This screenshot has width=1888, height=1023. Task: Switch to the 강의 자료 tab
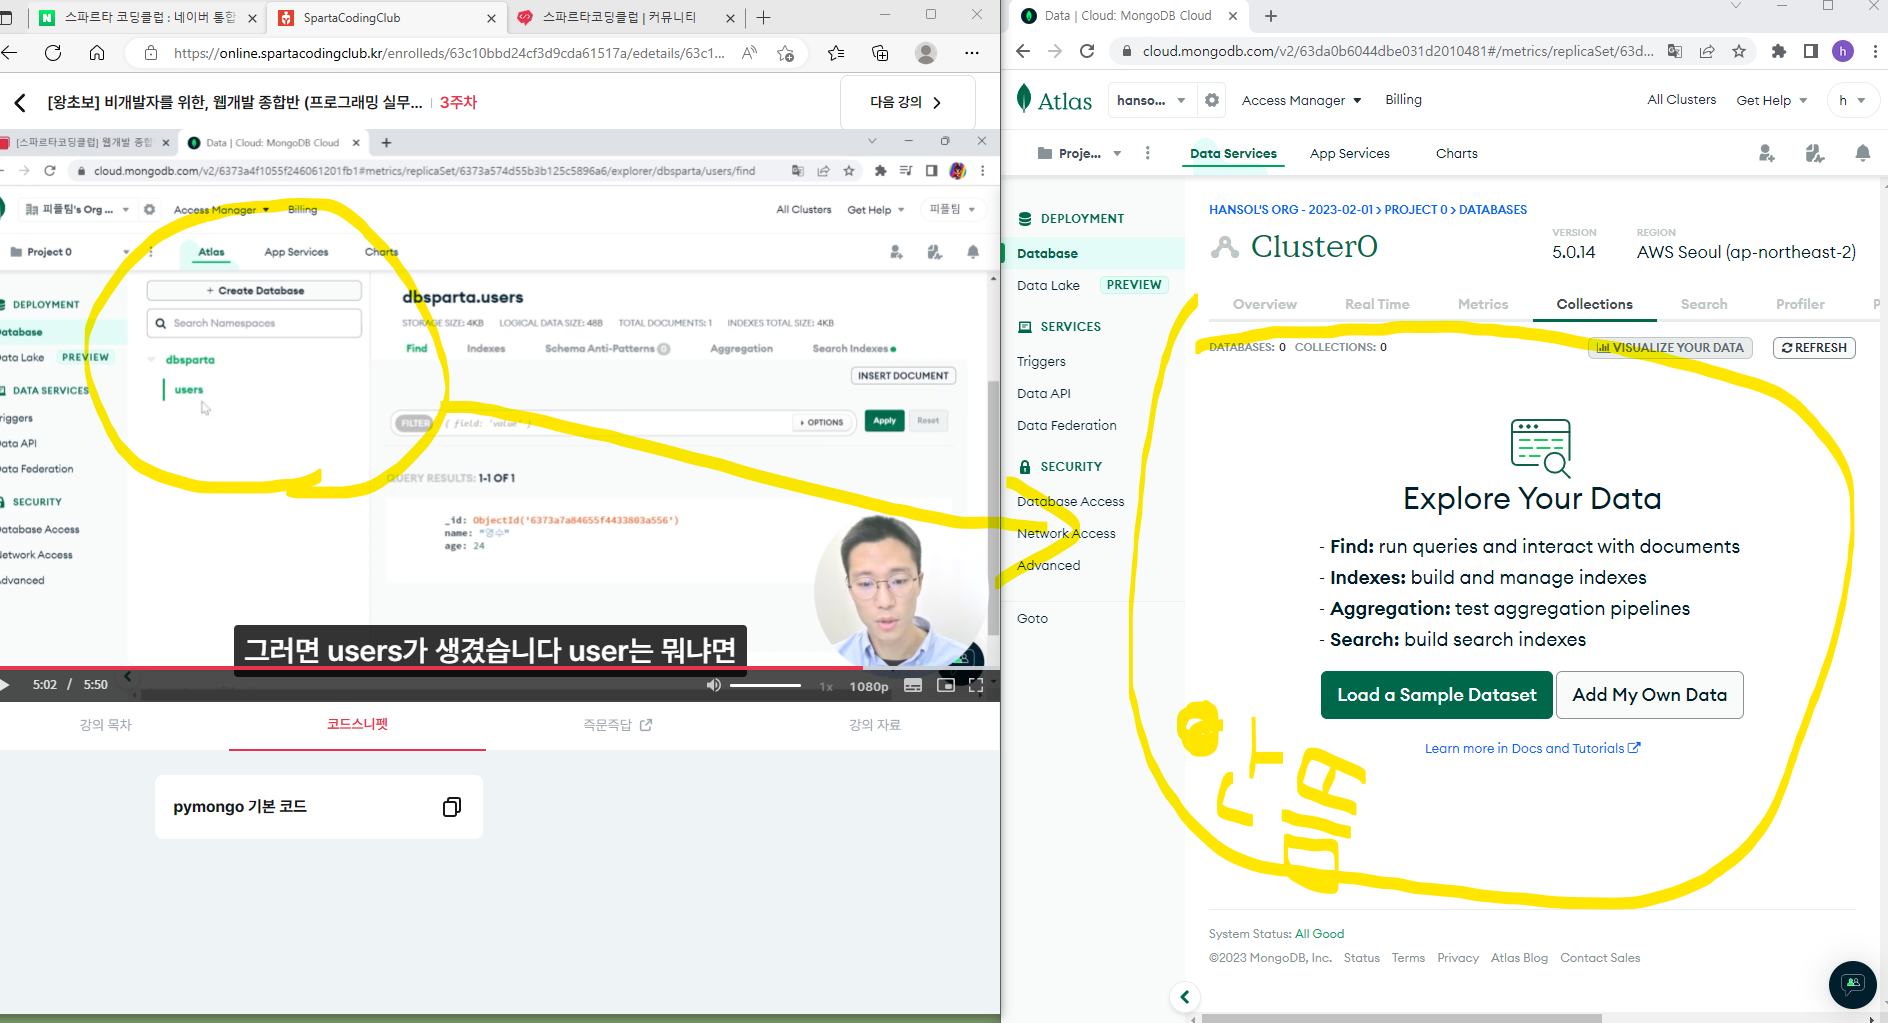[875, 725]
